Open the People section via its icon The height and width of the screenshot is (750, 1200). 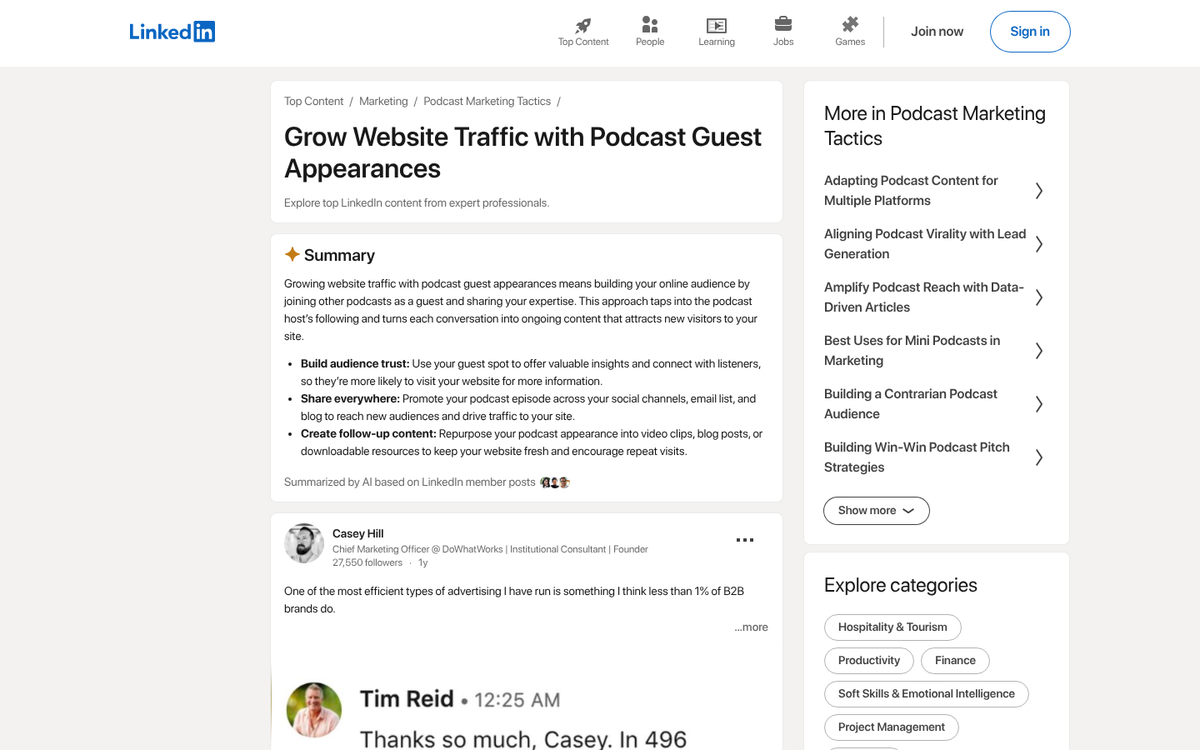pyautogui.click(x=650, y=24)
